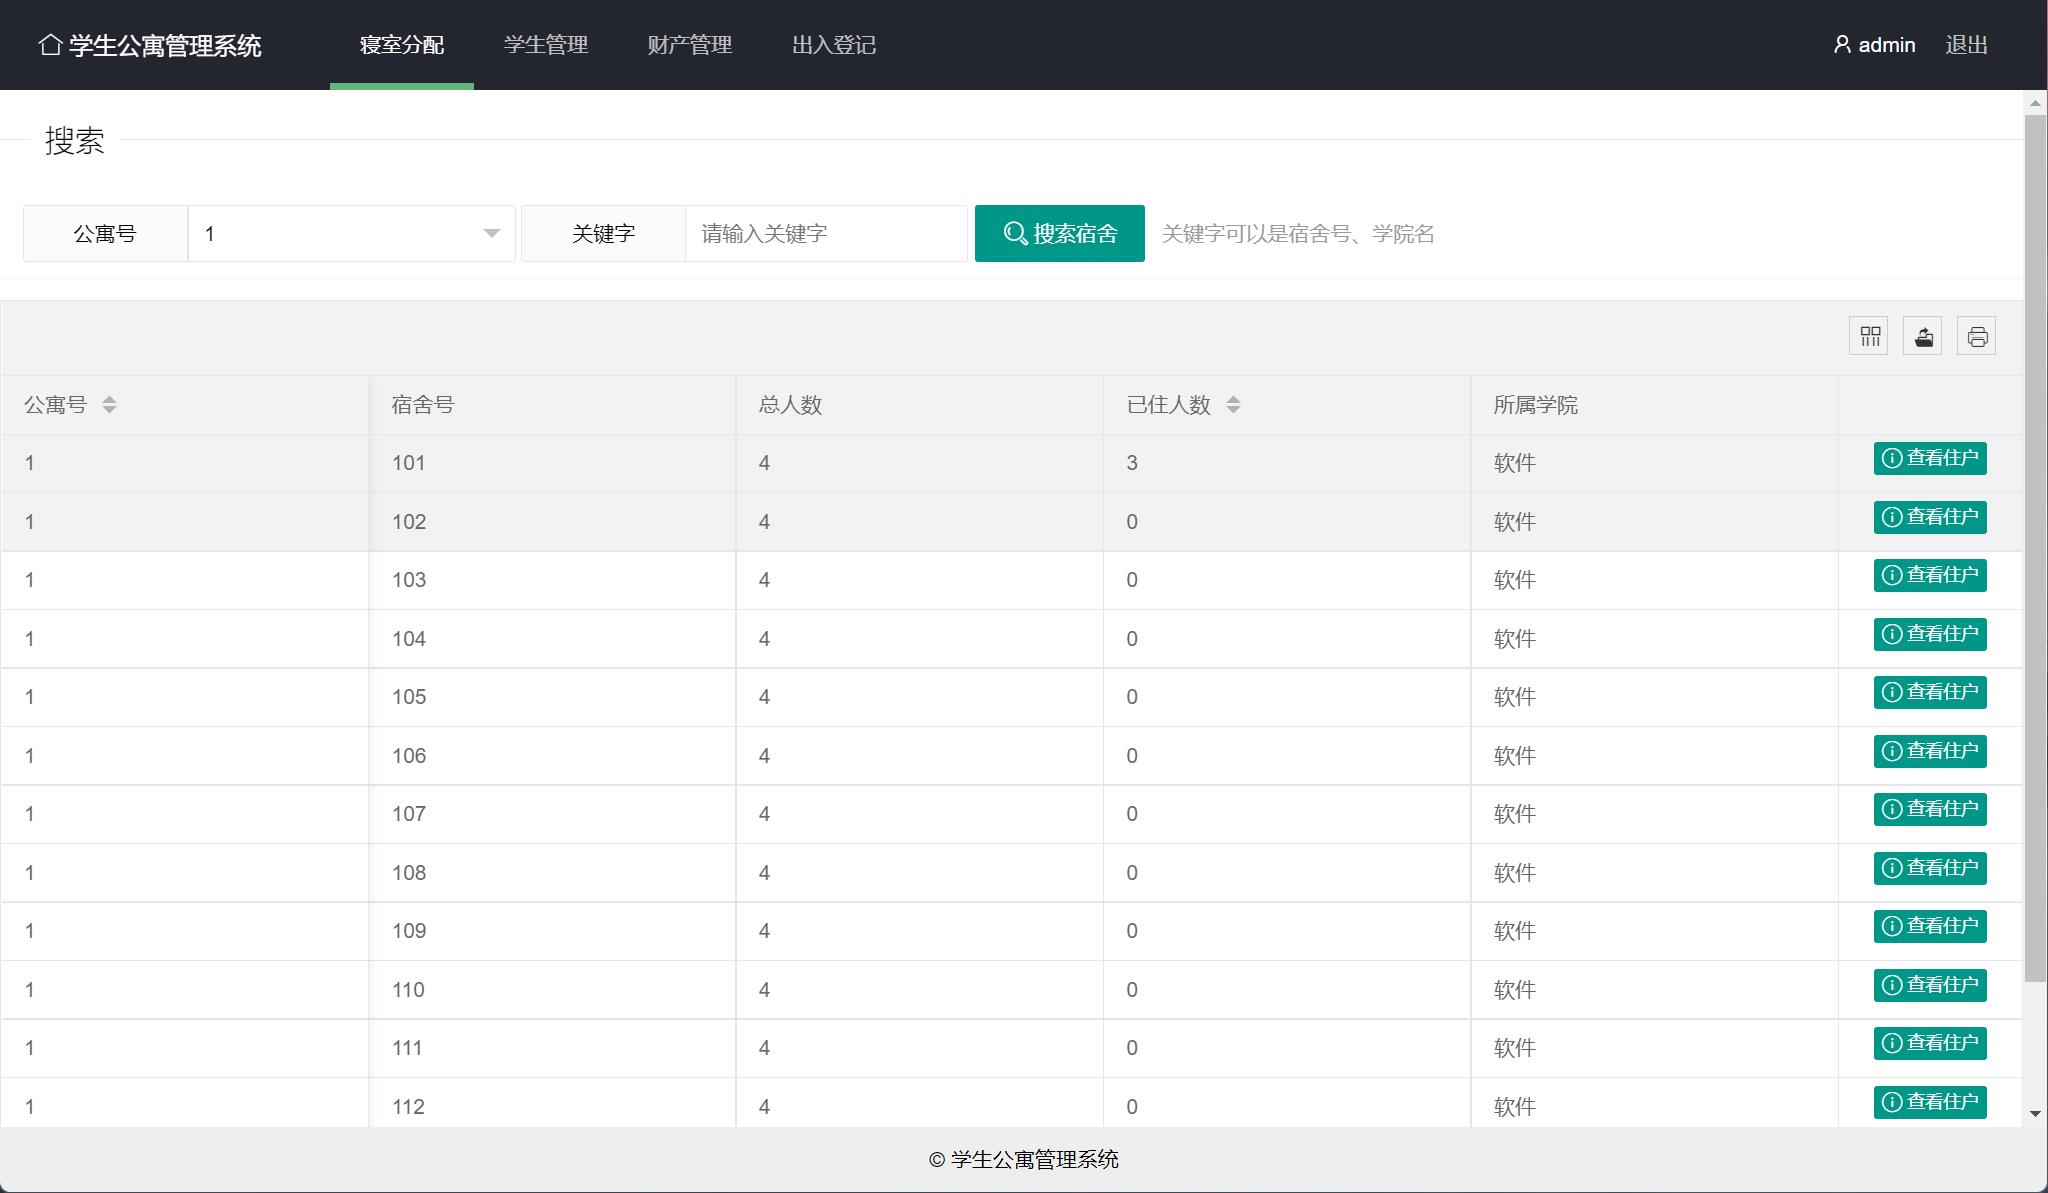Click the user icon next to admin
The height and width of the screenshot is (1193, 2048).
tap(1843, 44)
